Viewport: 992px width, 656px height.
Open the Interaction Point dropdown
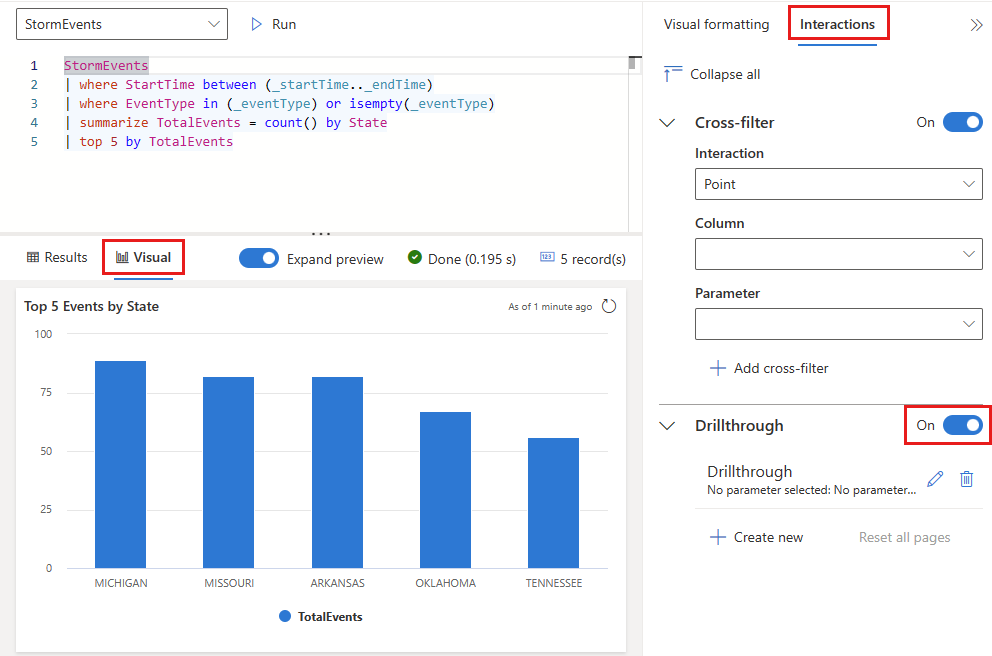pyautogui.click(x=838, y=184)
